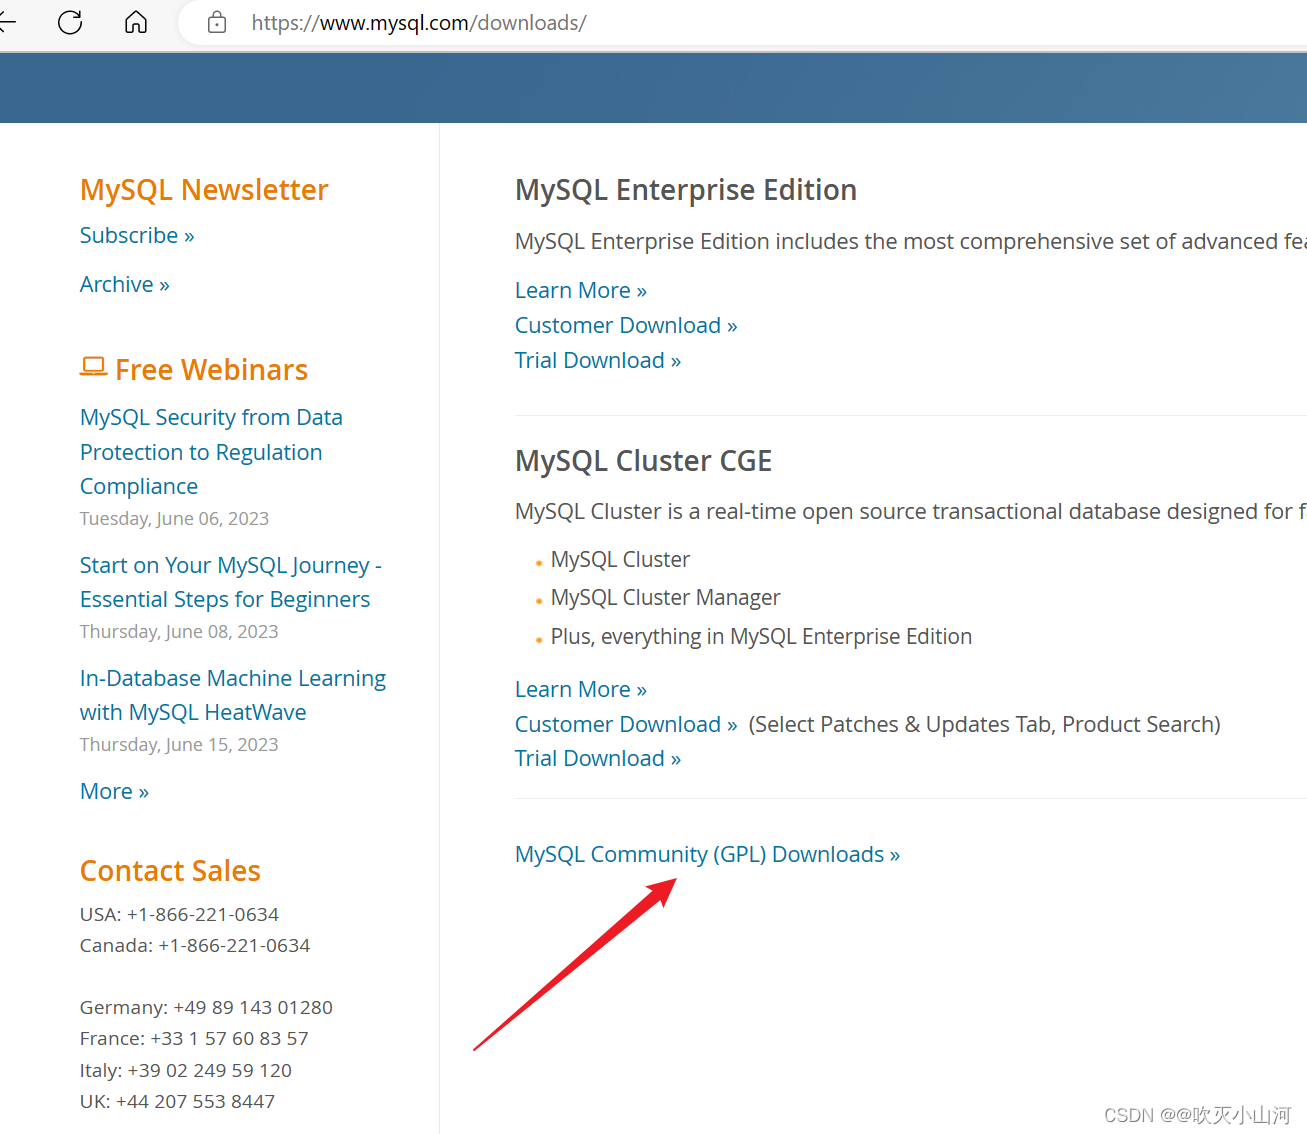Click the MySQL Cluster Manager bullet item
The image size is (1307, 1134).
tap(665, 598)
